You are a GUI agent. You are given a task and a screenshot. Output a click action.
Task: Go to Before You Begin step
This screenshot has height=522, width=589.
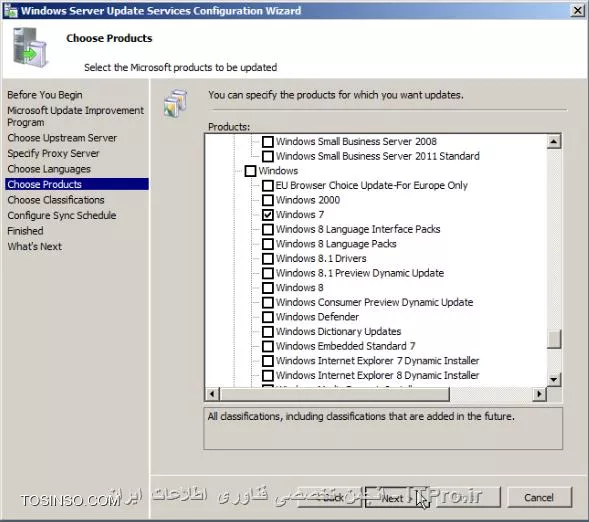45,95
